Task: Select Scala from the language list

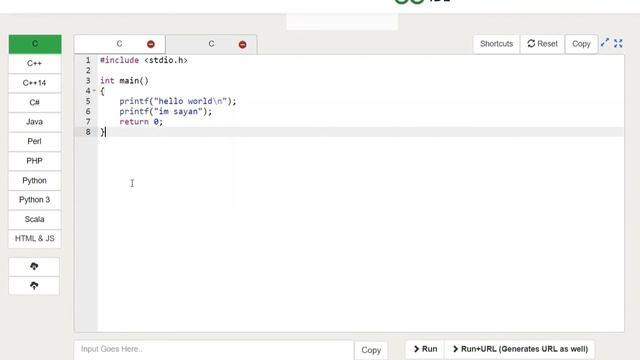Action: (x=35, y=219)
